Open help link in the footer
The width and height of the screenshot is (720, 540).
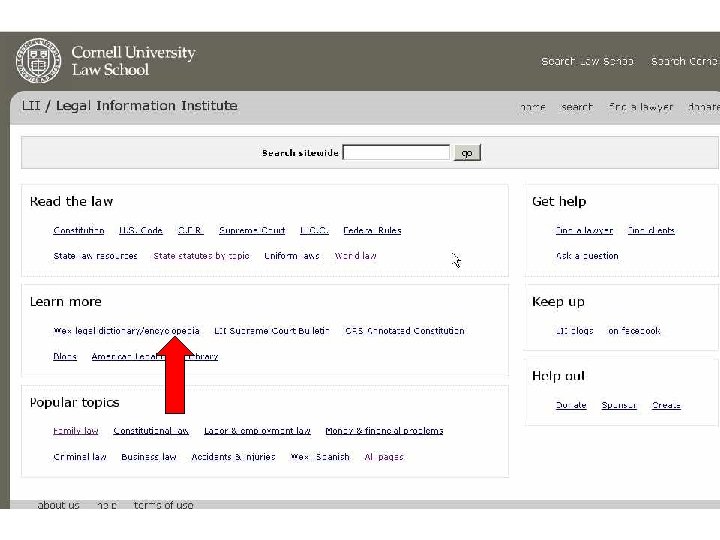(x=107, y=505)
